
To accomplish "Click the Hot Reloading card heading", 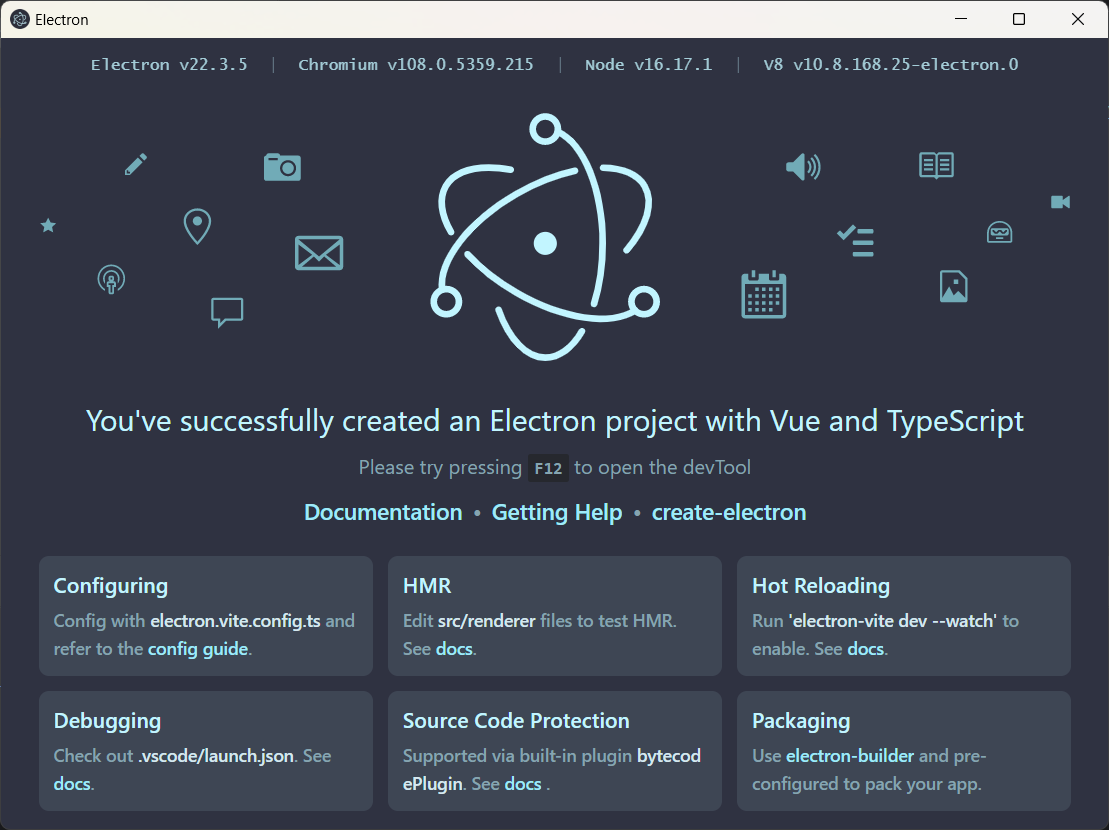I will tap(820, 586).
